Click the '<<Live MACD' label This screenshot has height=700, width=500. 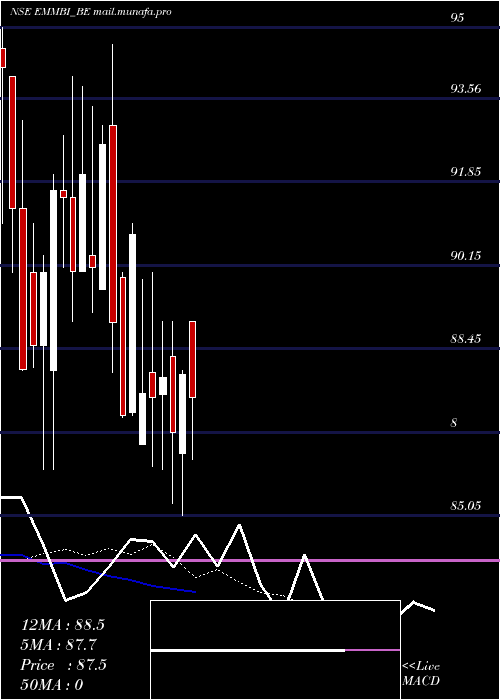[x=421, y=674]
